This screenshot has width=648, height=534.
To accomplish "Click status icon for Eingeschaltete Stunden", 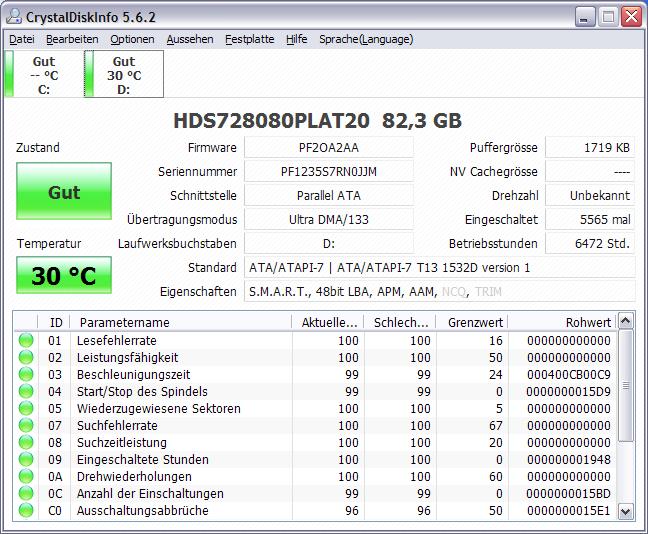I will coord(26,459).
